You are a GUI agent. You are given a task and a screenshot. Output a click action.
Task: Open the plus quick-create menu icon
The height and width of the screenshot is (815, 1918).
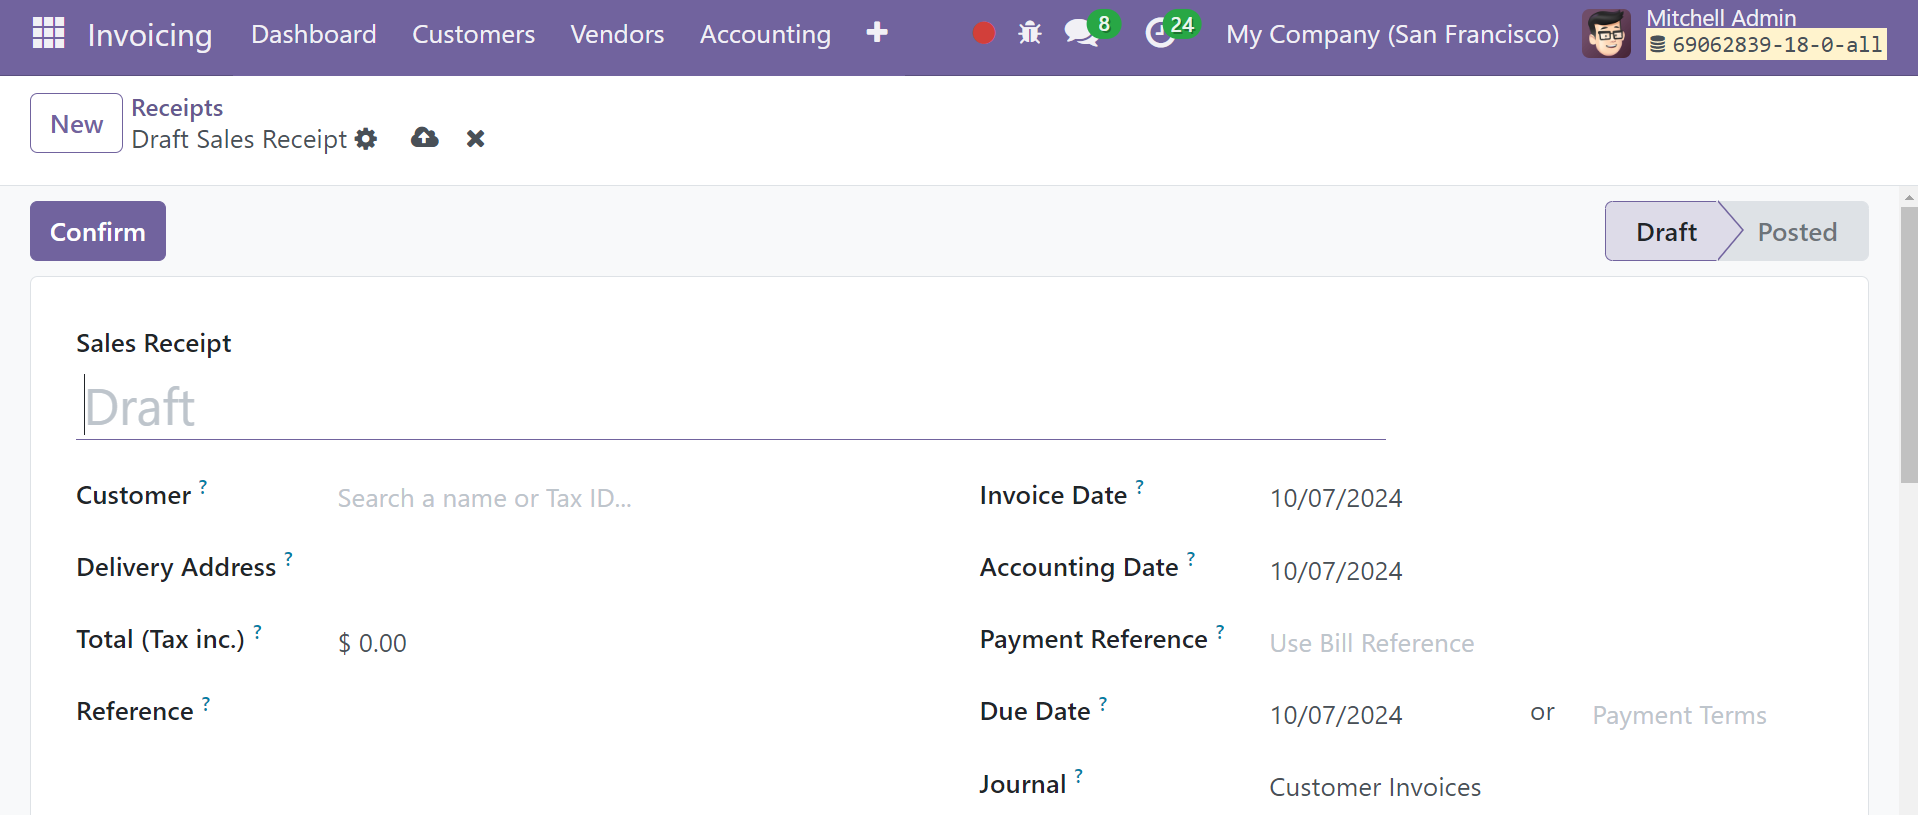click(x=877, y=33)
